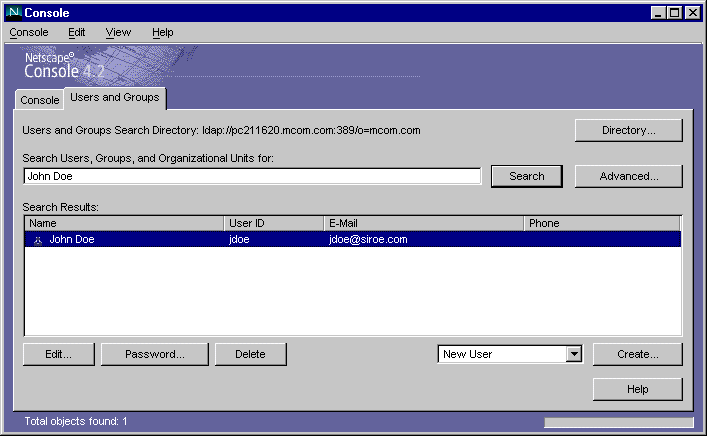Click the Password... button
Viewport: 707px width, 436px height.
point(155,354)
